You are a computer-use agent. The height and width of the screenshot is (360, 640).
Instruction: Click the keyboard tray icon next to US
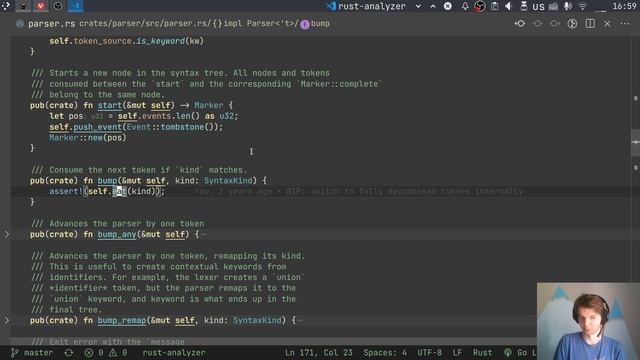pos(553,6)
